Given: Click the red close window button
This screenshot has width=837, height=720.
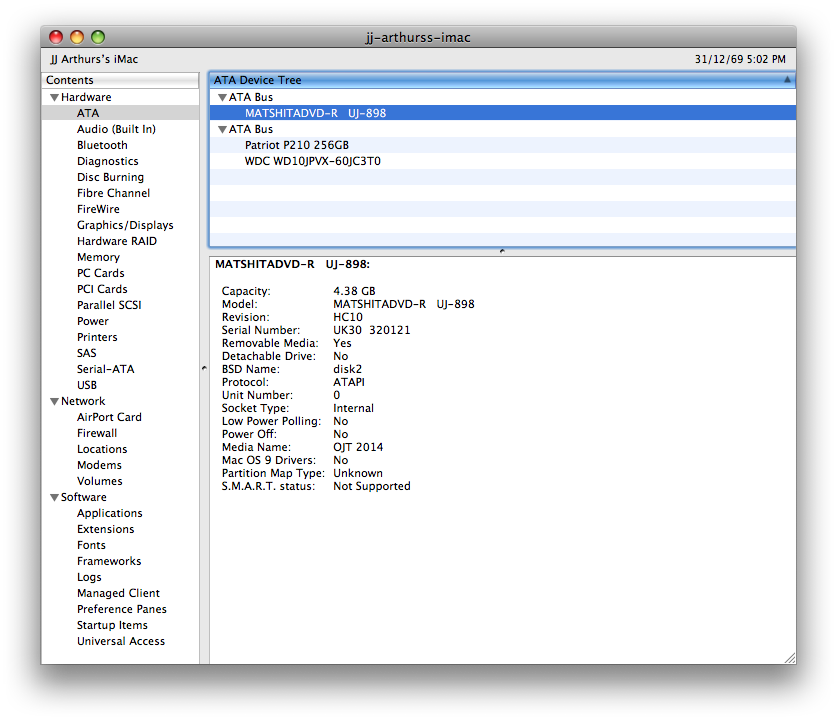Looking at the screenshot, I should click(56, 37).
